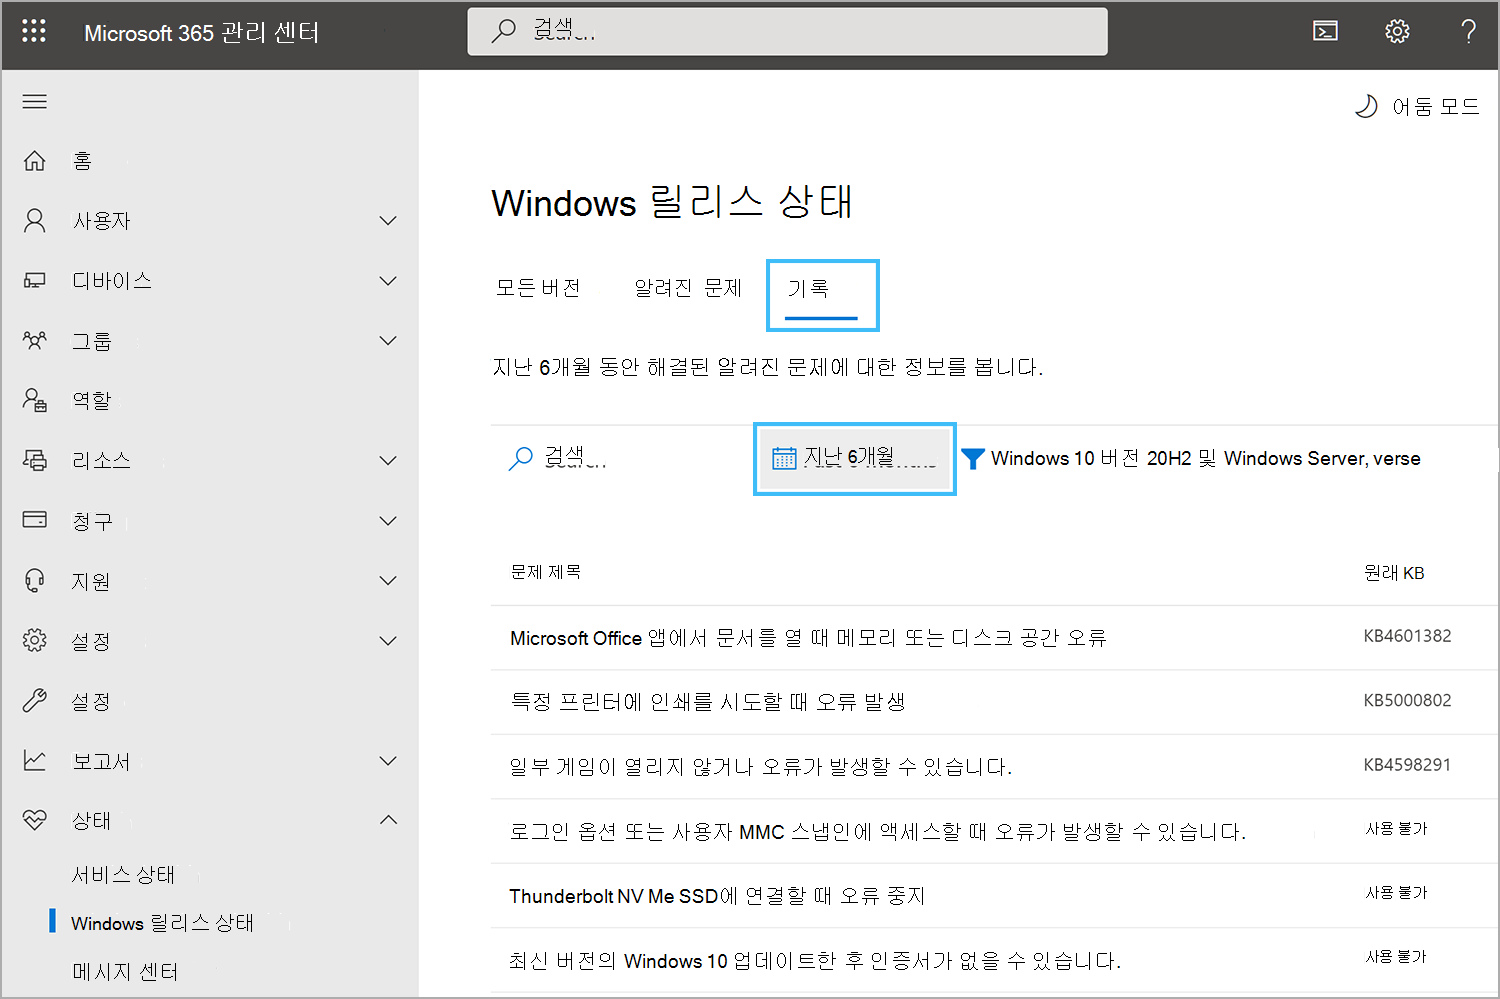
Task: Collapse the 상태 section chevron
Action: 388,820
